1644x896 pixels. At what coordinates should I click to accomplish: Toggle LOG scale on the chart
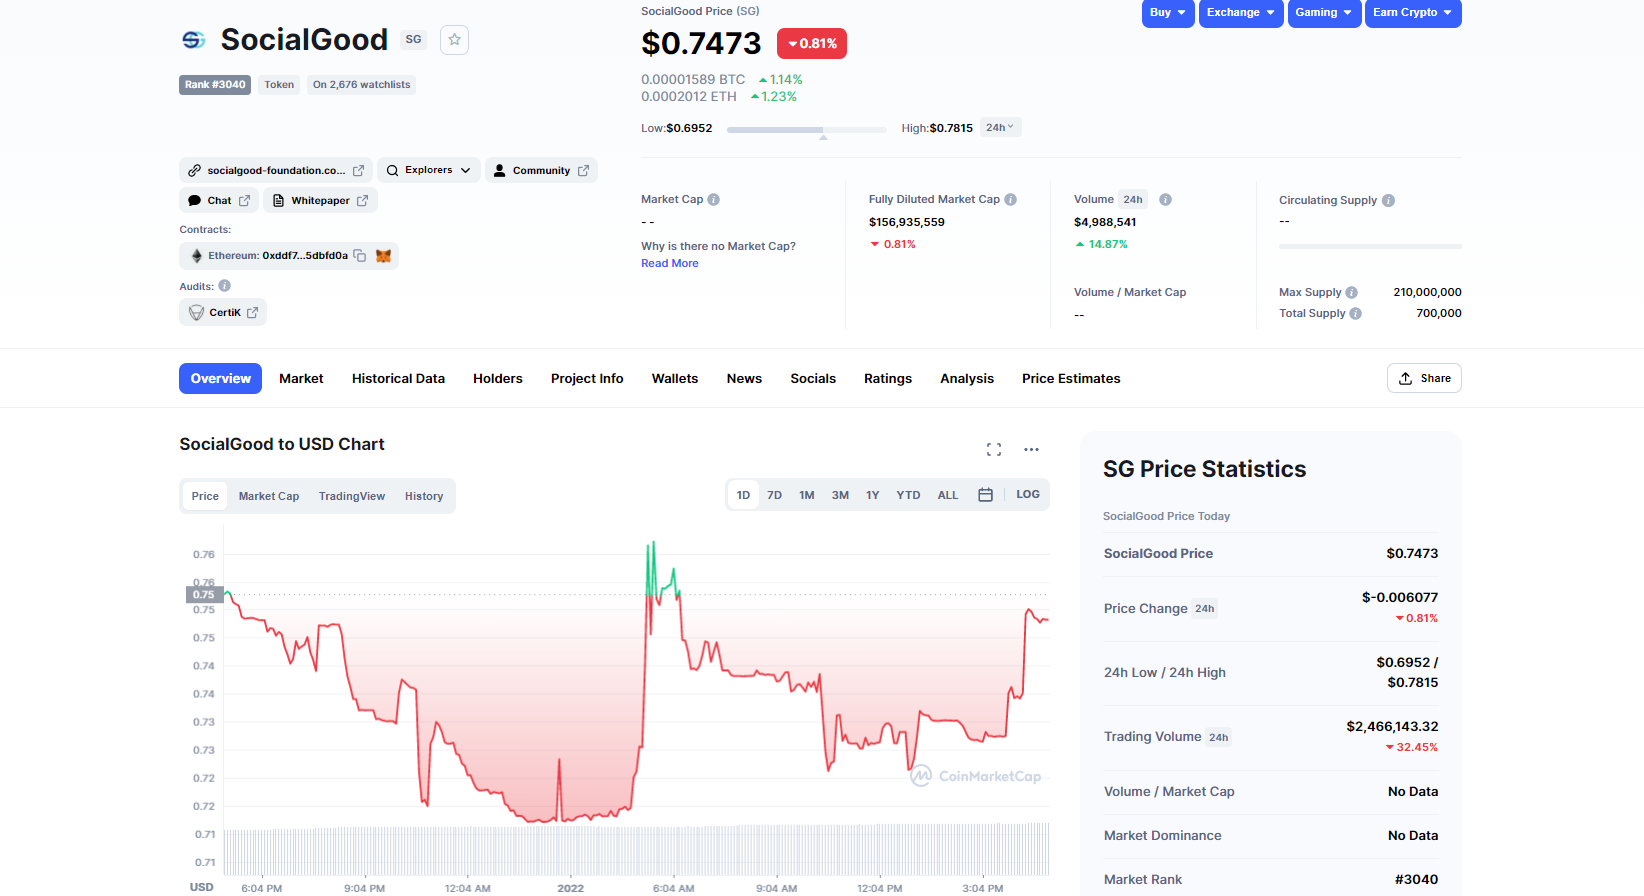coord(1027,495)
